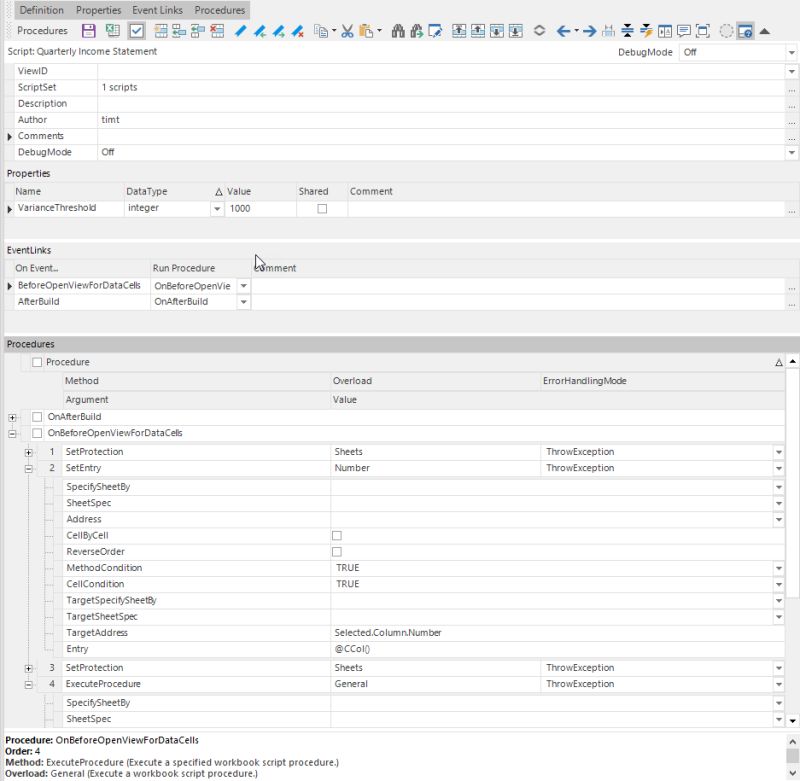Open OnBeforeOpenVie run procedure dropdown
Viewport: 800px width, 781px height.
coord(243,286)
